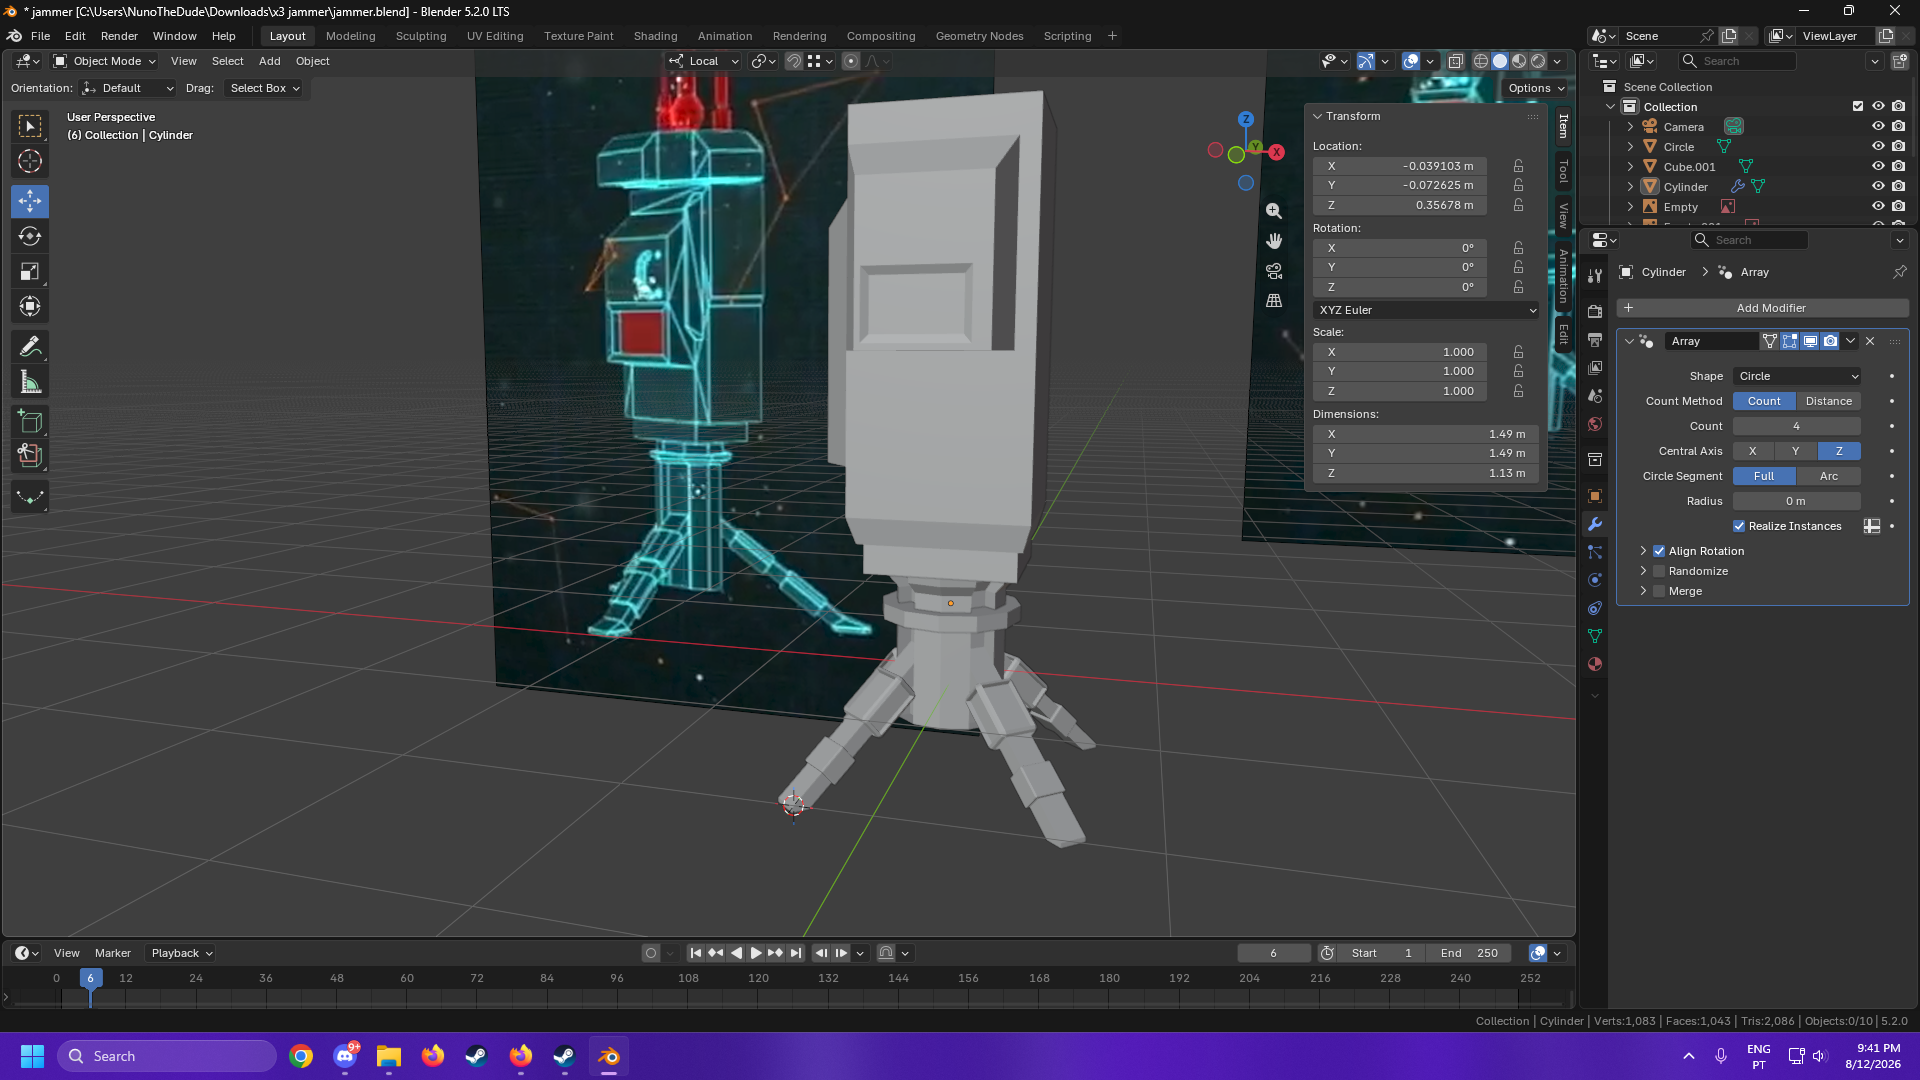Activate the Move tool
1920x1080 pixels.
point(30,201)
